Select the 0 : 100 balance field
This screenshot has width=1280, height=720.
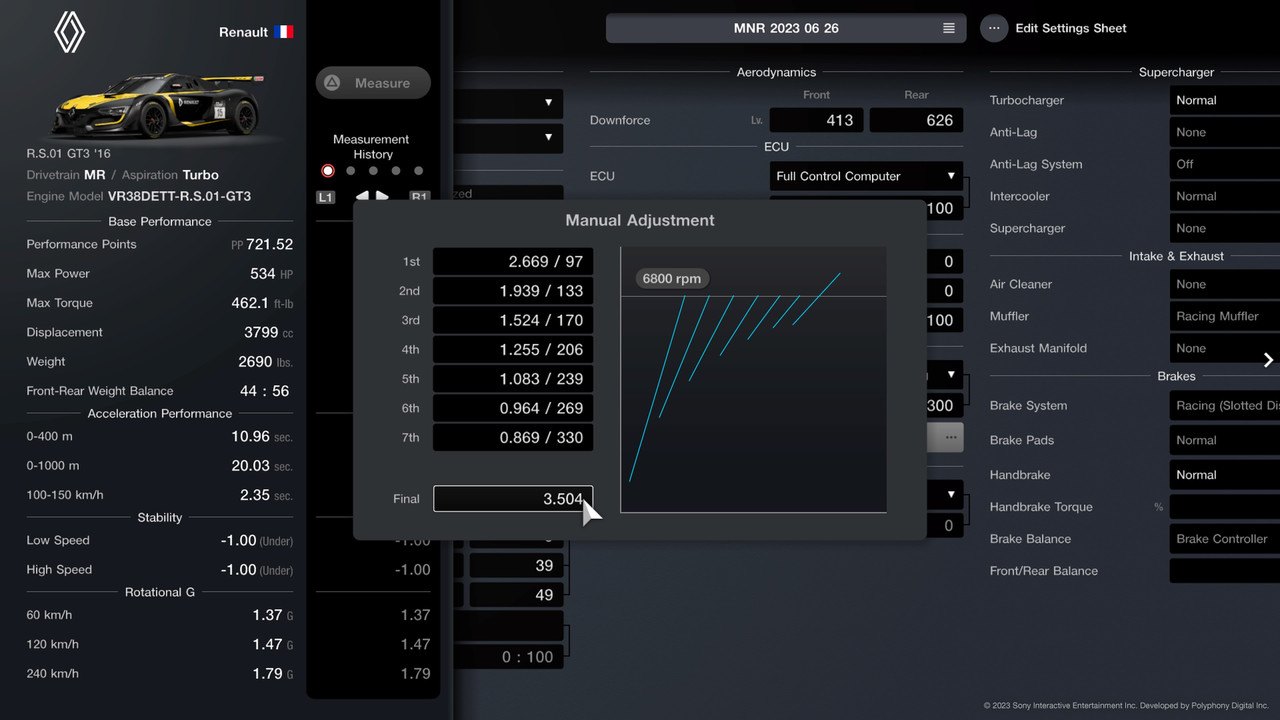click(x=508, y=657)
